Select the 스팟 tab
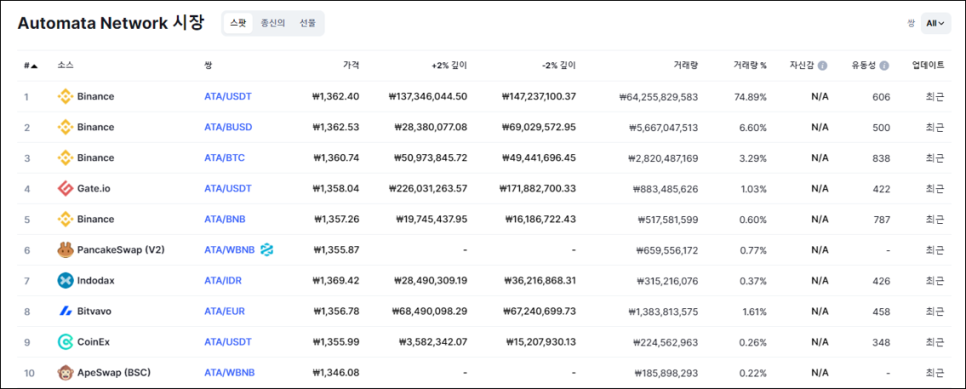 (x=238, y=23)
